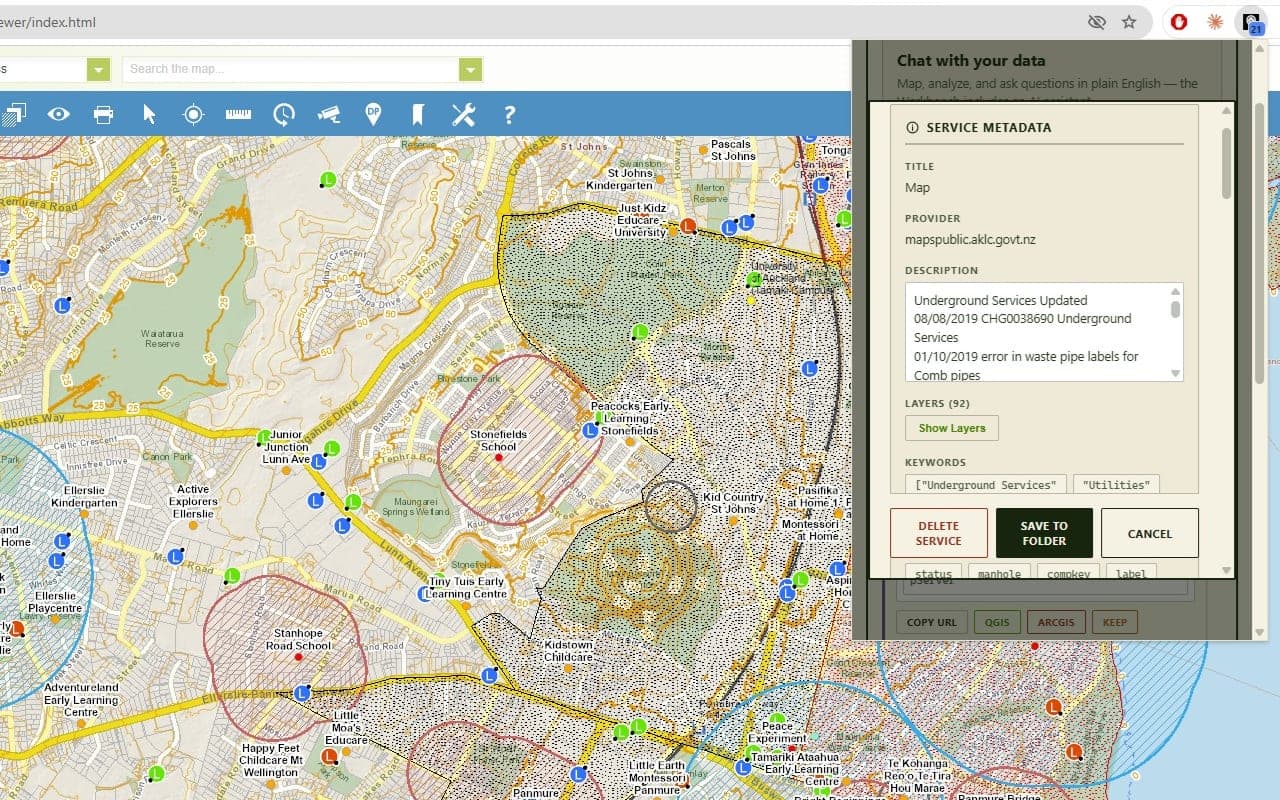Image resolution: width=1280 pixels, height=800 pixels.
Task: Open the help question mark
Action: 509,114
